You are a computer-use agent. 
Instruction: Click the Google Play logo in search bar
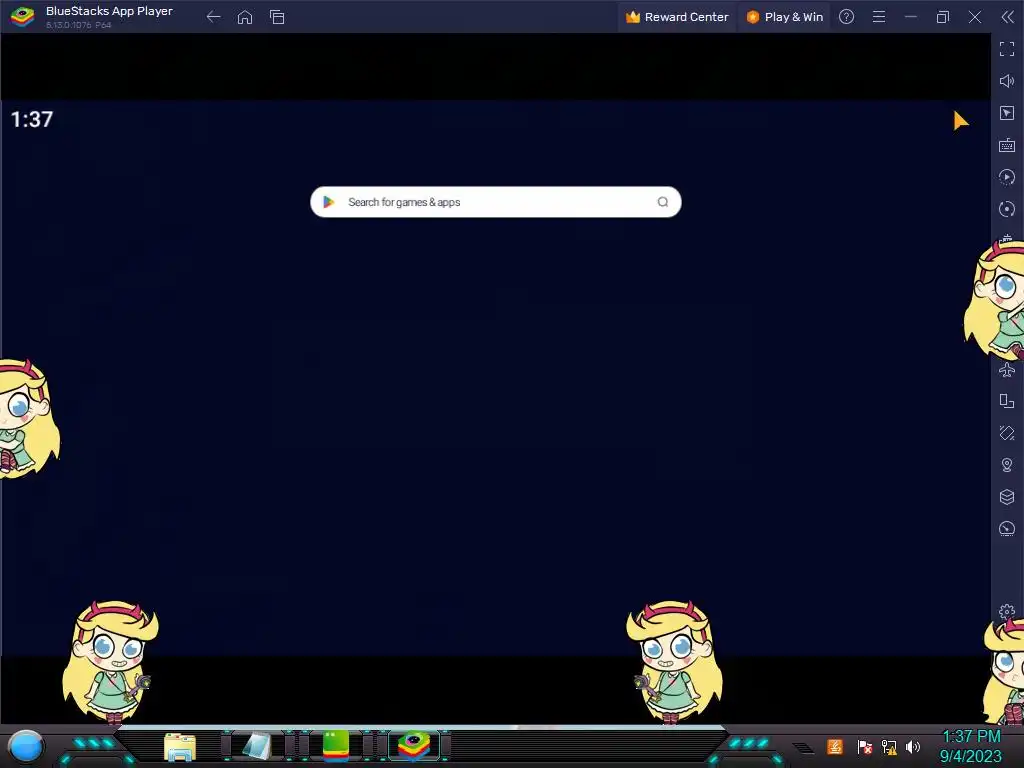(329, 202)
